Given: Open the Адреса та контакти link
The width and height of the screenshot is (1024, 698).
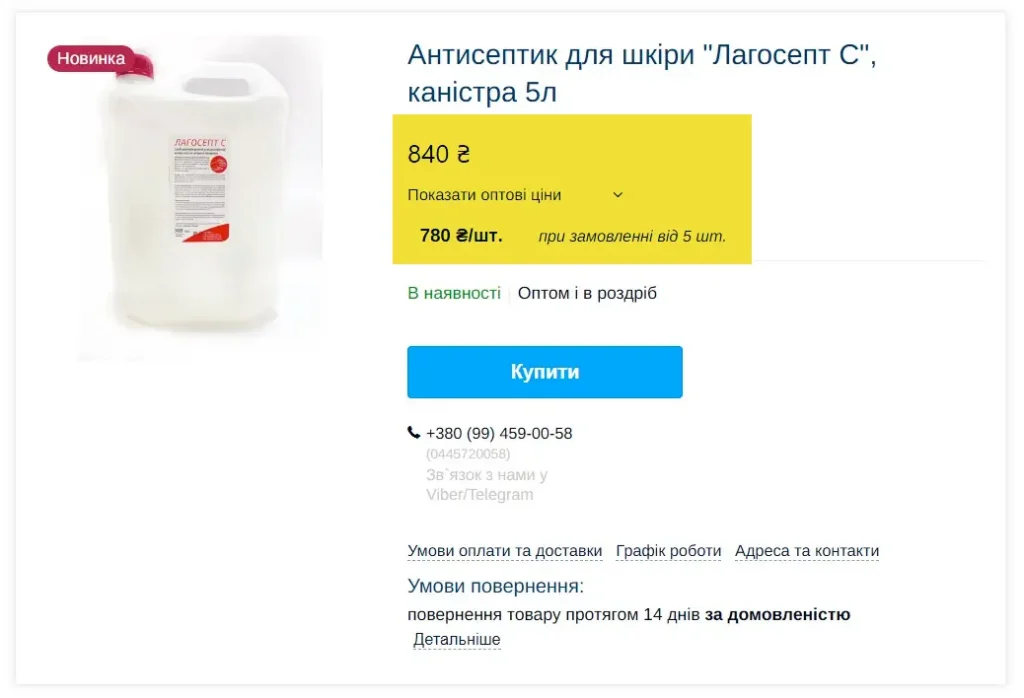Looking at the screenshot, I should (x=807, y=551).
